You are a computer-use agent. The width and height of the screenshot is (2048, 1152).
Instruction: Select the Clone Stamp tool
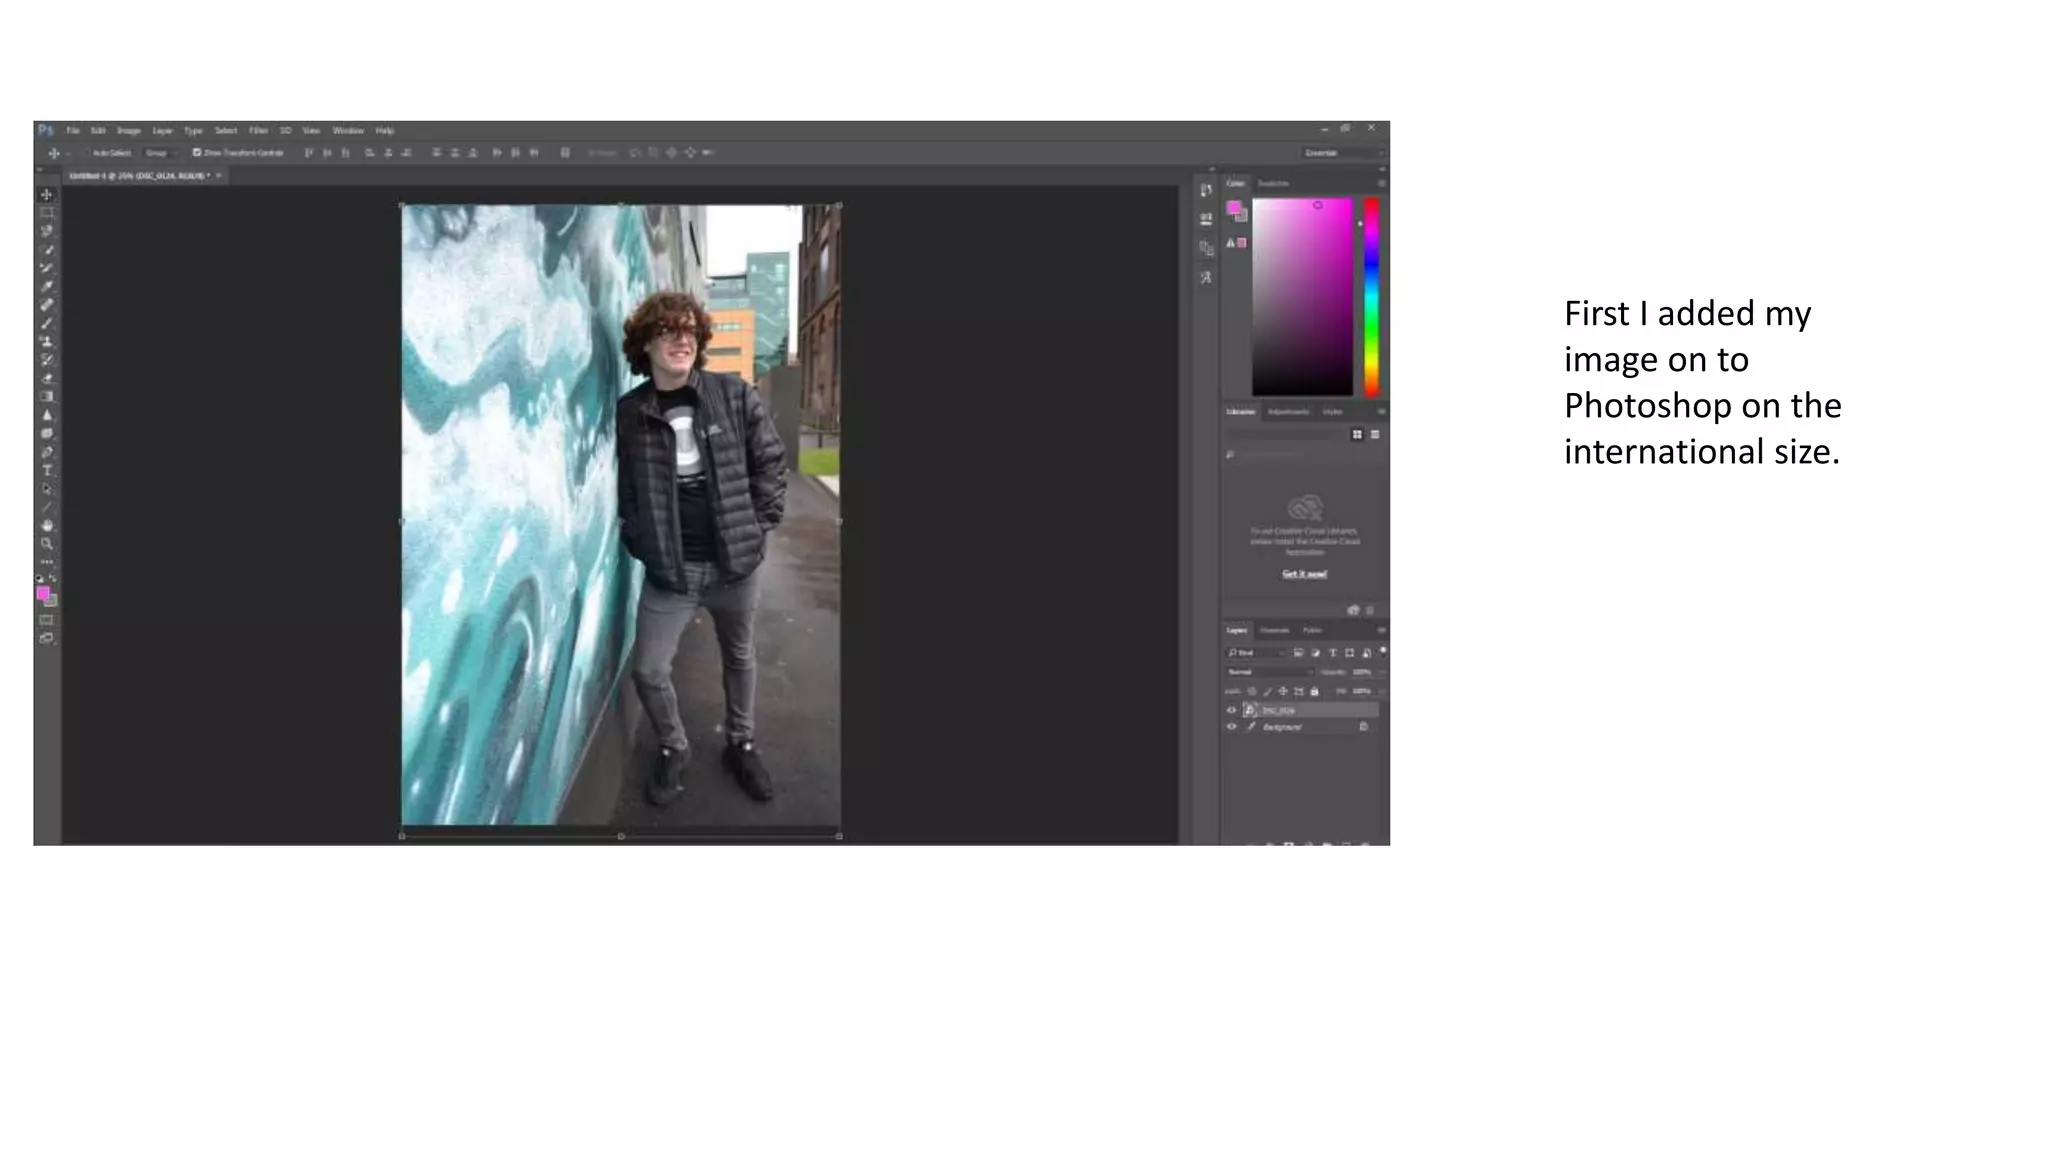click(x=47, y=342)
